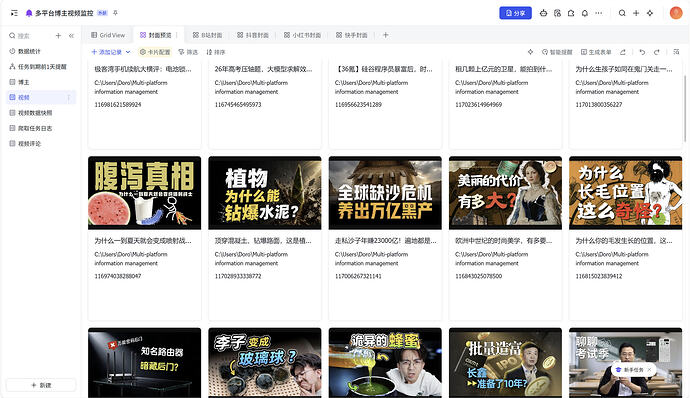
Task: Click card ID 116981621589924
Action: 118,105
